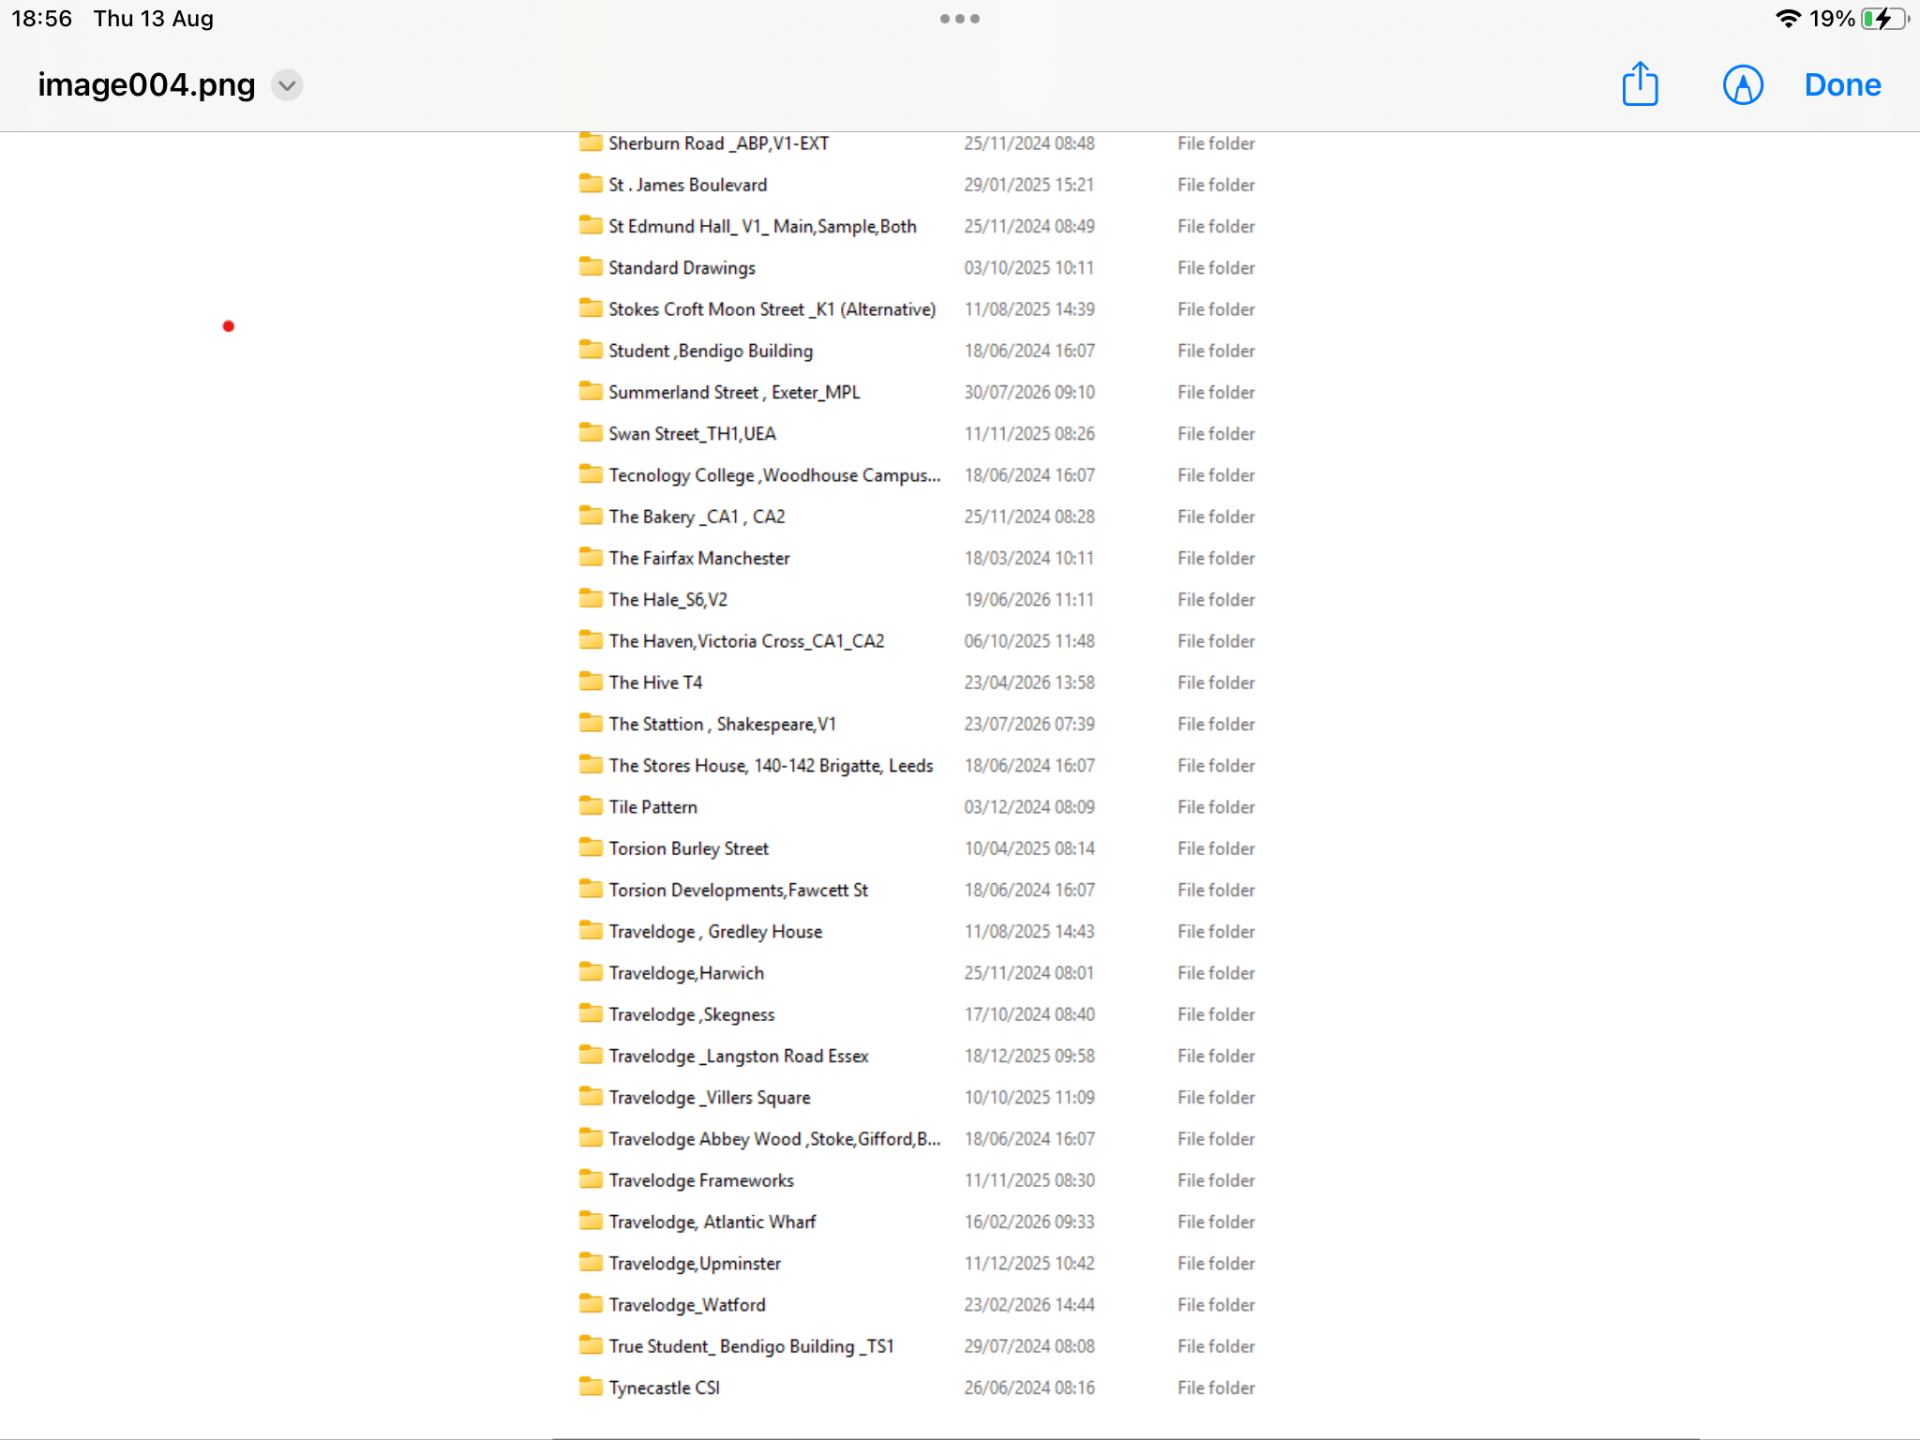Click the The Hive T4 folder icon
Image resolution: width=1920 pixels, height=1440 pixels.
[591, 682]
